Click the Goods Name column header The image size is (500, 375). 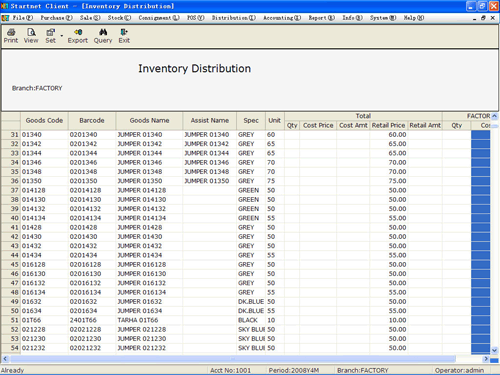149,121
